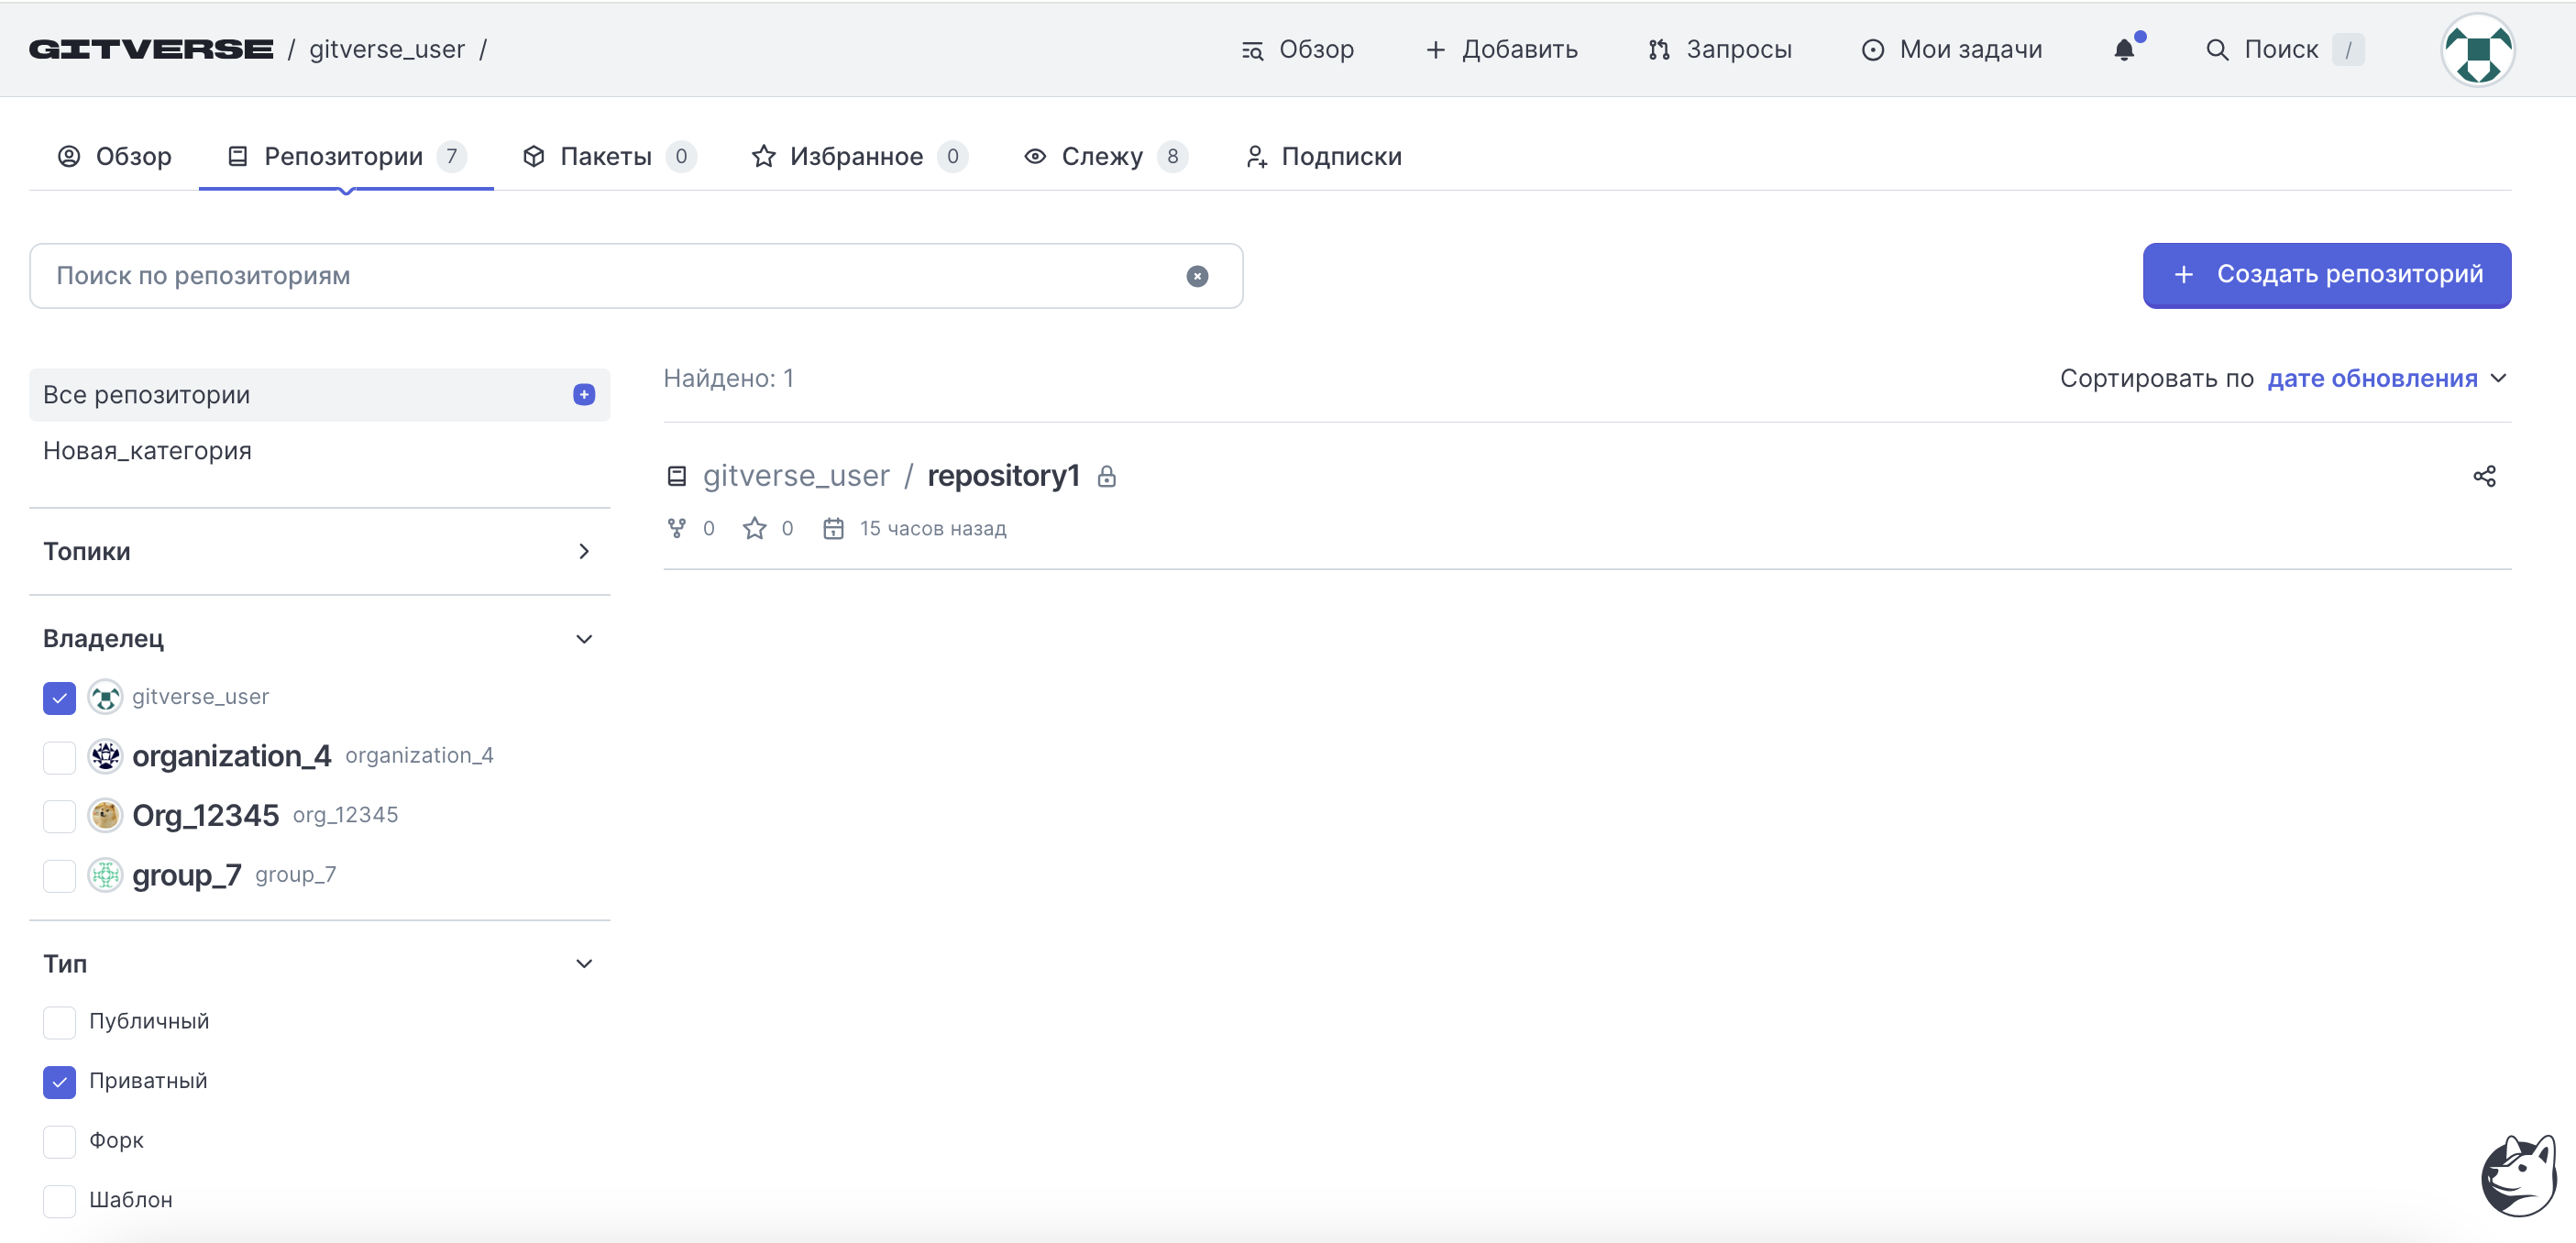Click the gitverse_user avatar in the owner filter

(105, 697)
